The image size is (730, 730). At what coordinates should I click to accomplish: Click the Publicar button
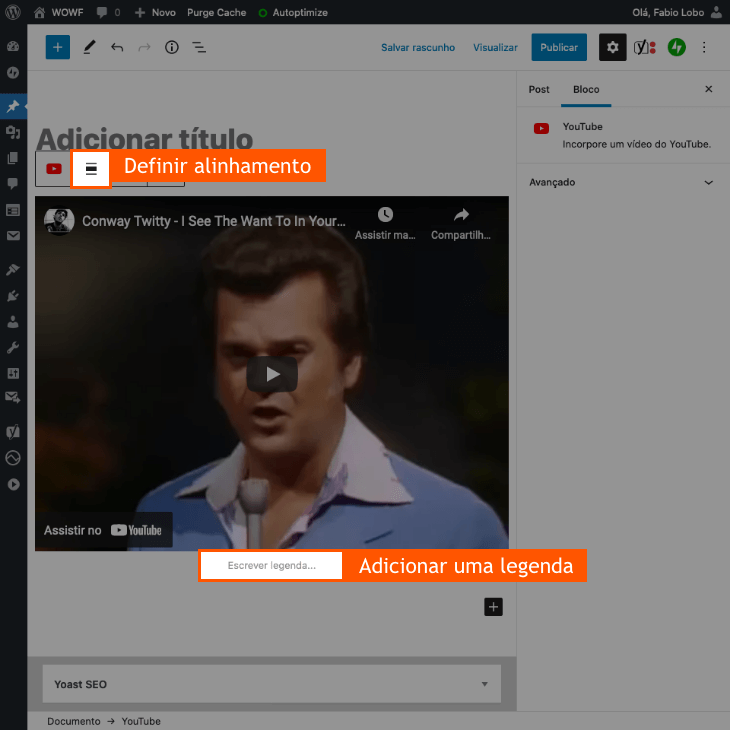(559, 47)
